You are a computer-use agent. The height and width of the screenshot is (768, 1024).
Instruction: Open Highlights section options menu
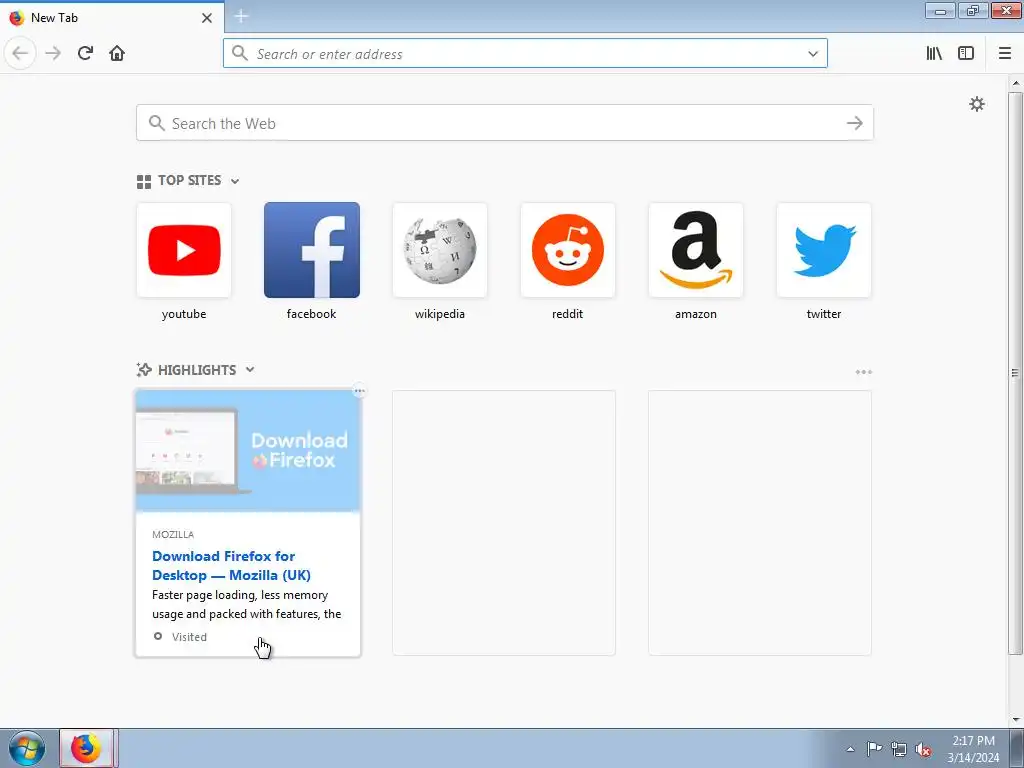[863, 372]
